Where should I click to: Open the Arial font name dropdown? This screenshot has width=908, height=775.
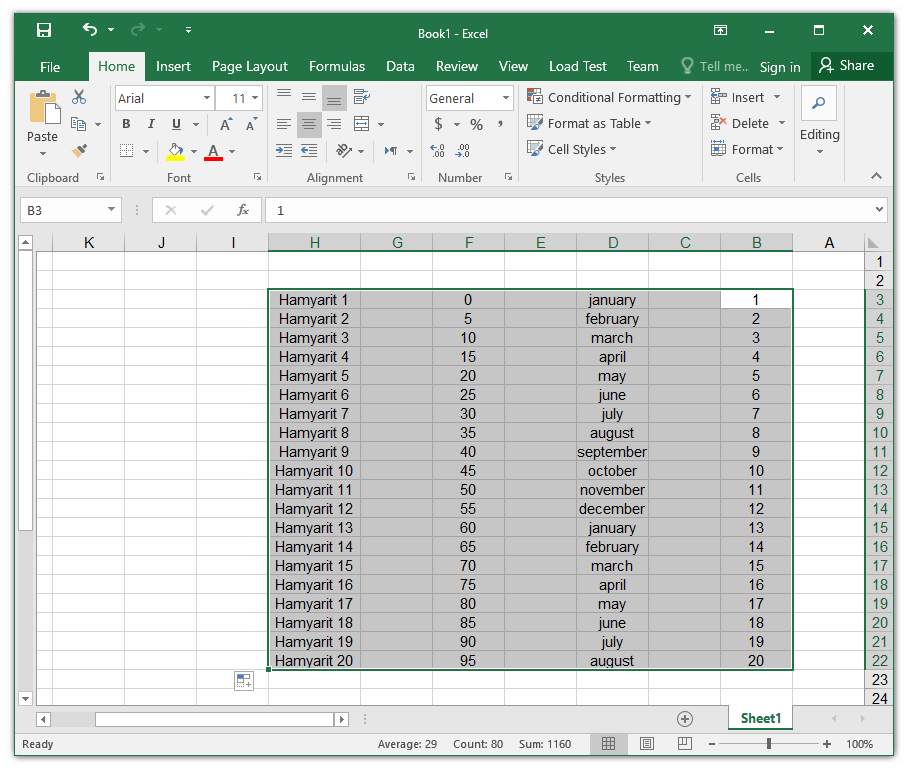207,98
